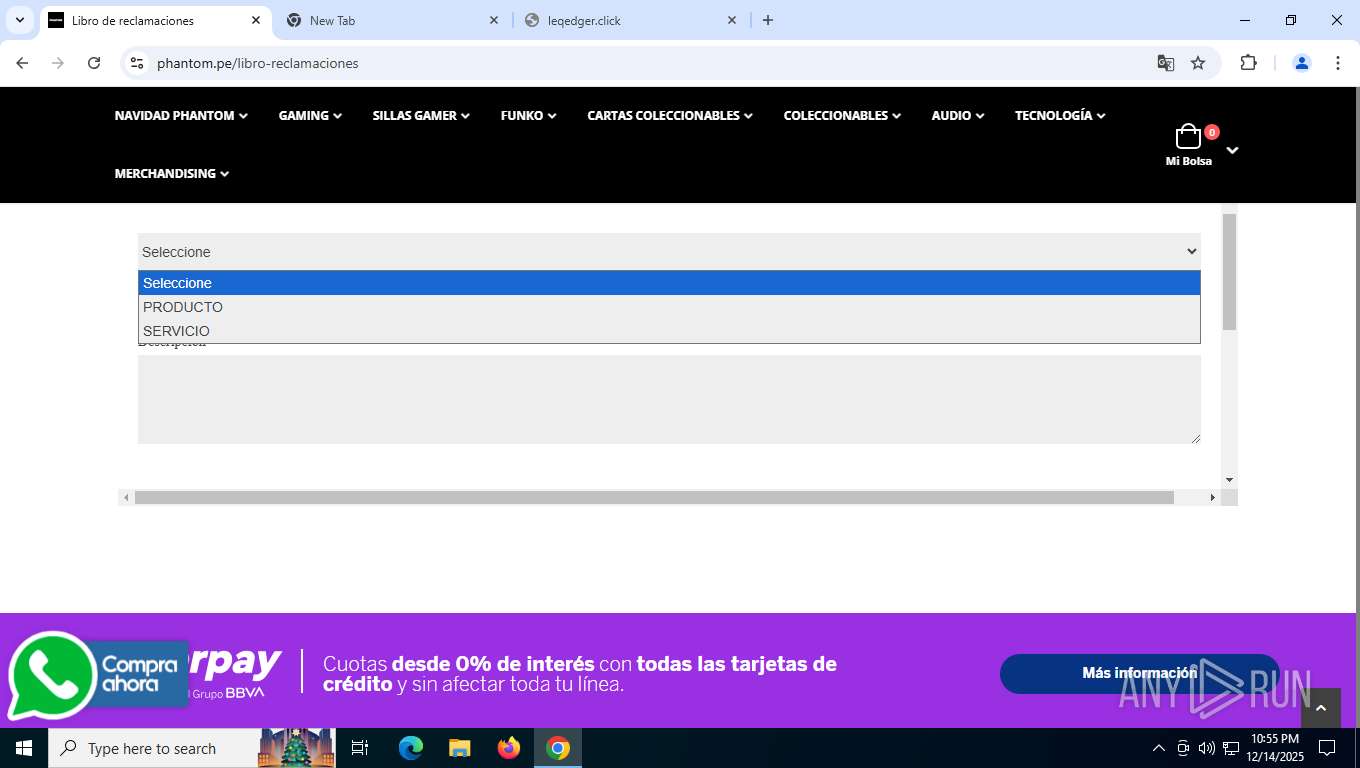Close the New Tab tab
Image resolution: width=1360 pixels, height=768 pixels.
tap(494, 20)
